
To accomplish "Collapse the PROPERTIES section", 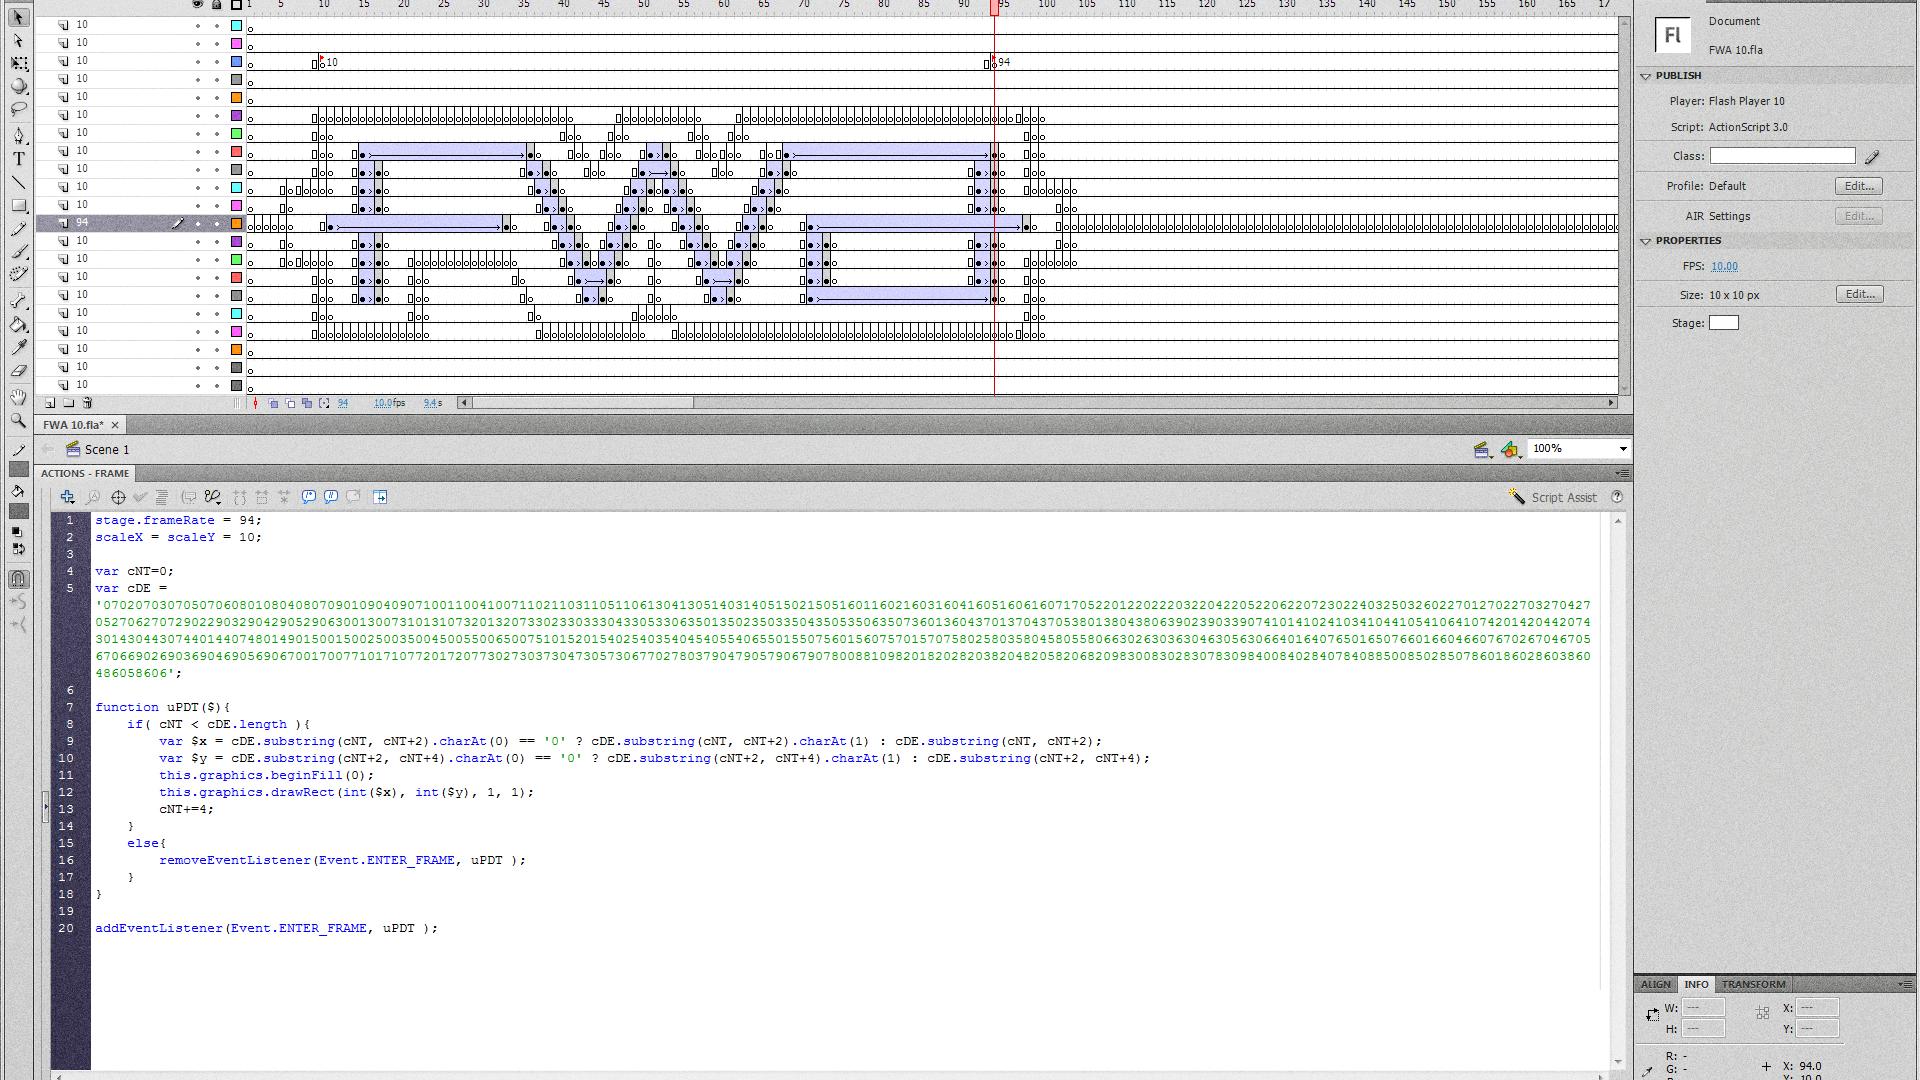I will click(x=1645, y=241).
